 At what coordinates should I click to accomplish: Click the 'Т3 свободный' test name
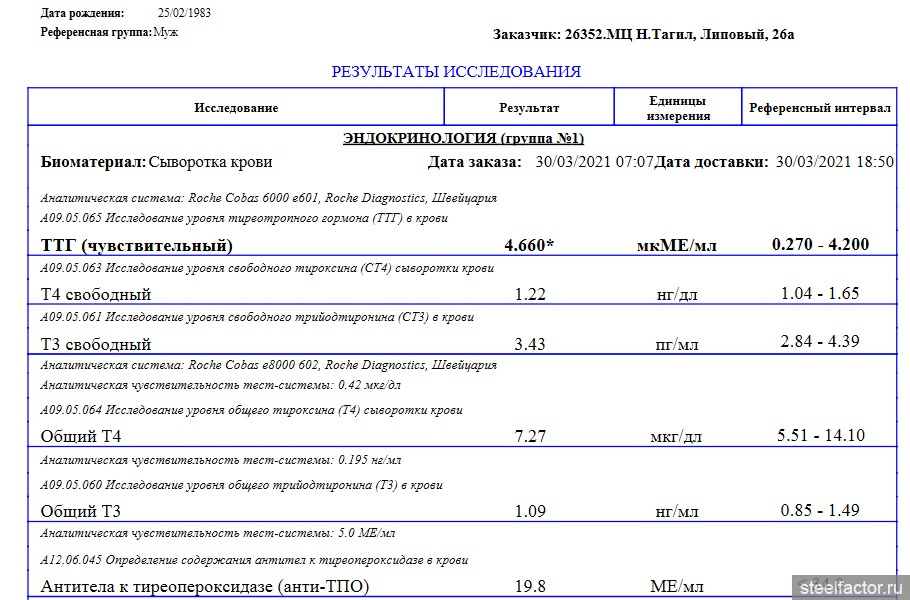pyautogui.click(x=96, y=344)
